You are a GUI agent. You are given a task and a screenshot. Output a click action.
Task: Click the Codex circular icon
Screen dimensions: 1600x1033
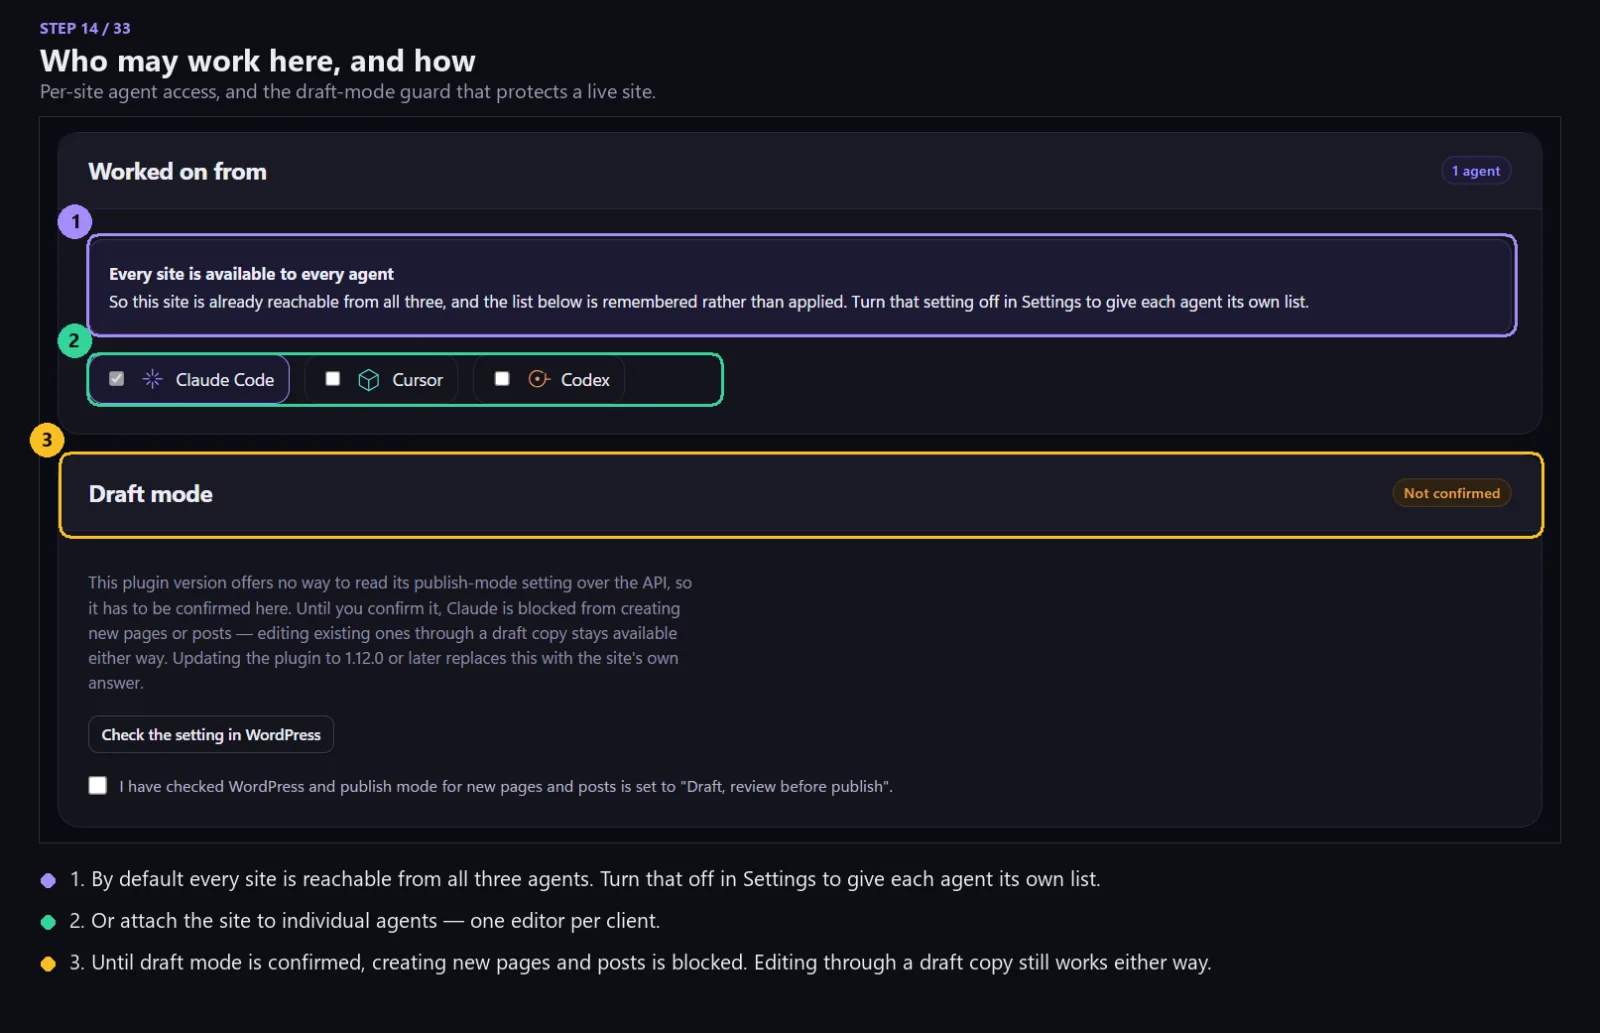539,379
